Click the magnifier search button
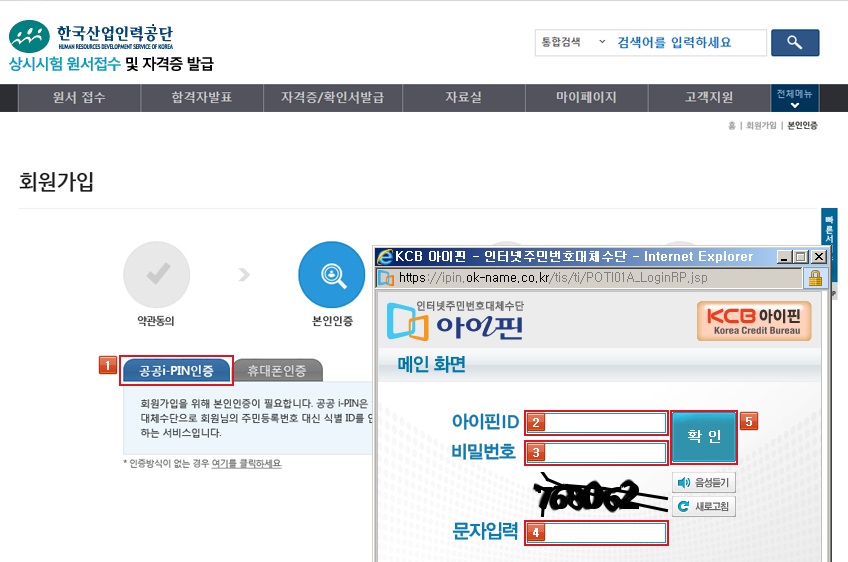Screen dimensions: 848x562 (795, 42)
